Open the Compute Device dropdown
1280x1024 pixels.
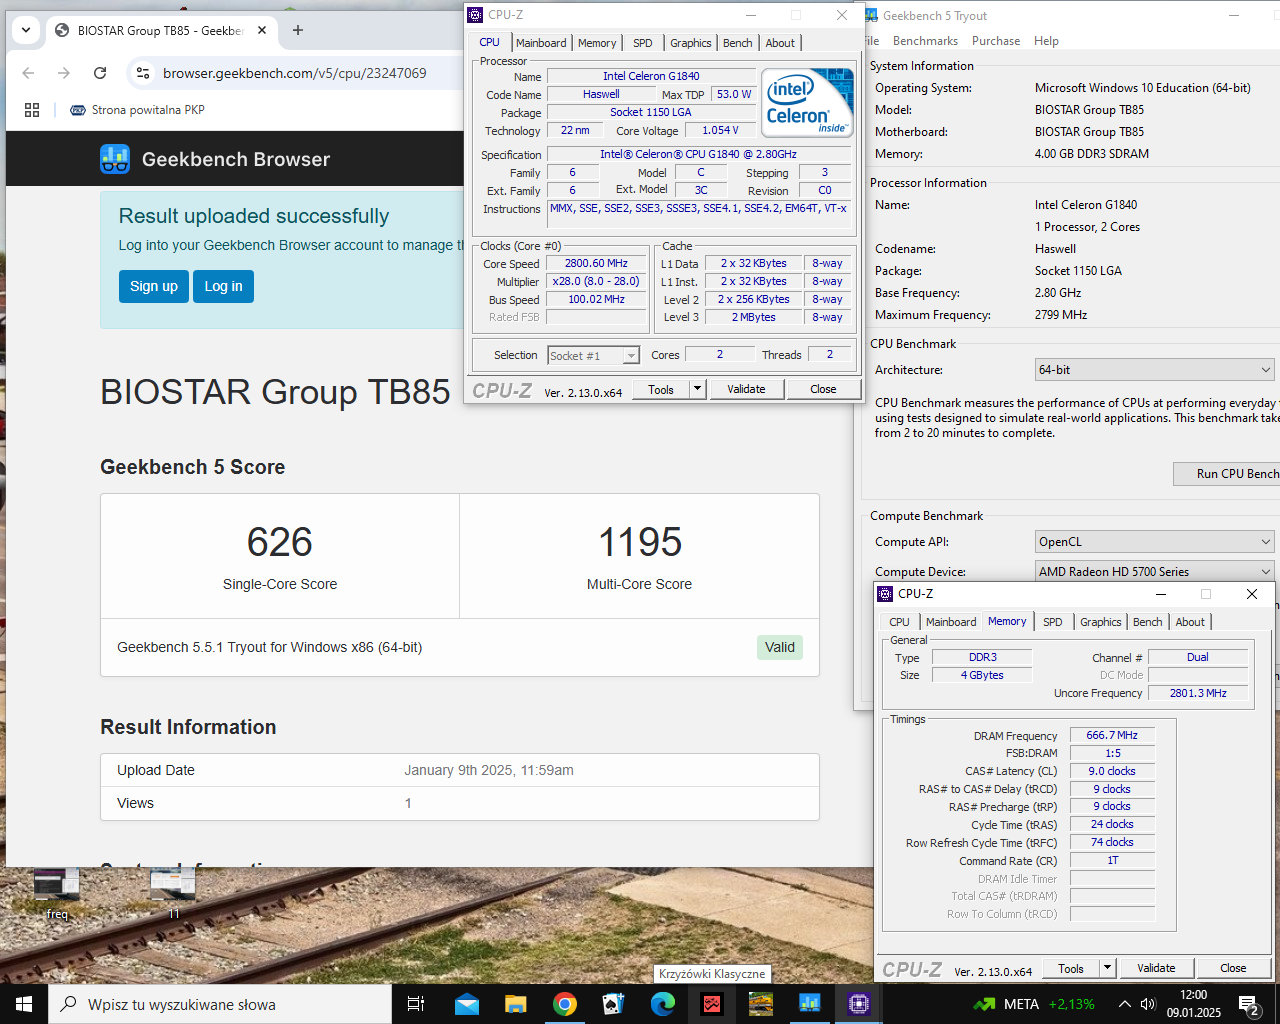click(x=1155, y=572)
